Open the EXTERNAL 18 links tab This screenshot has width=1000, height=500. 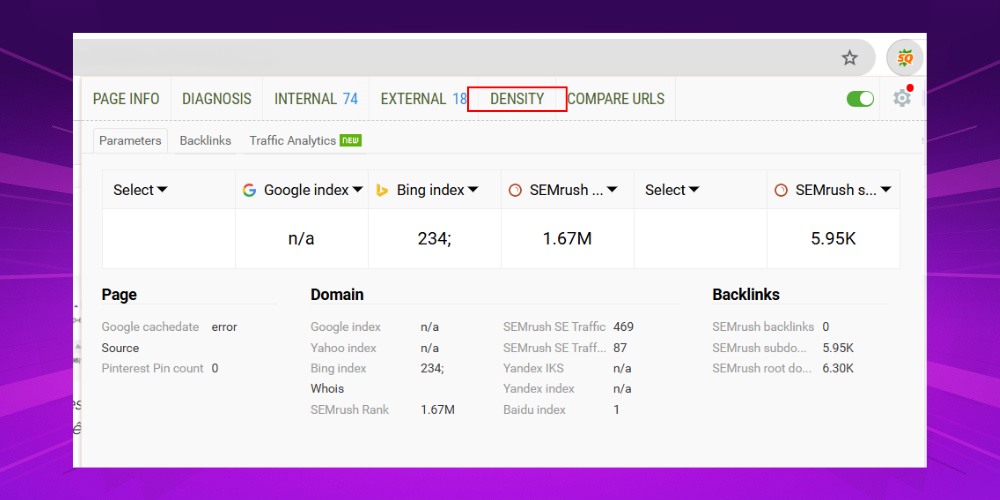tap(423, 99)
